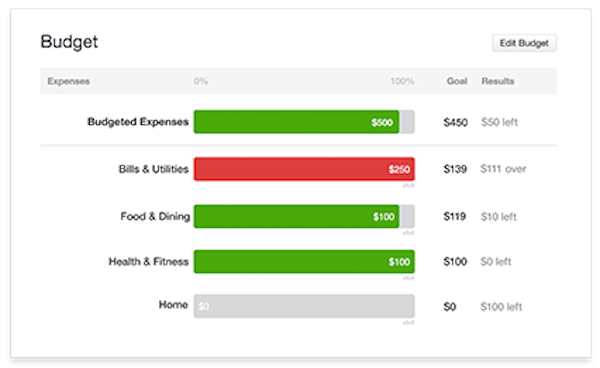Click the Expenses column header

[x=68, y=81]
